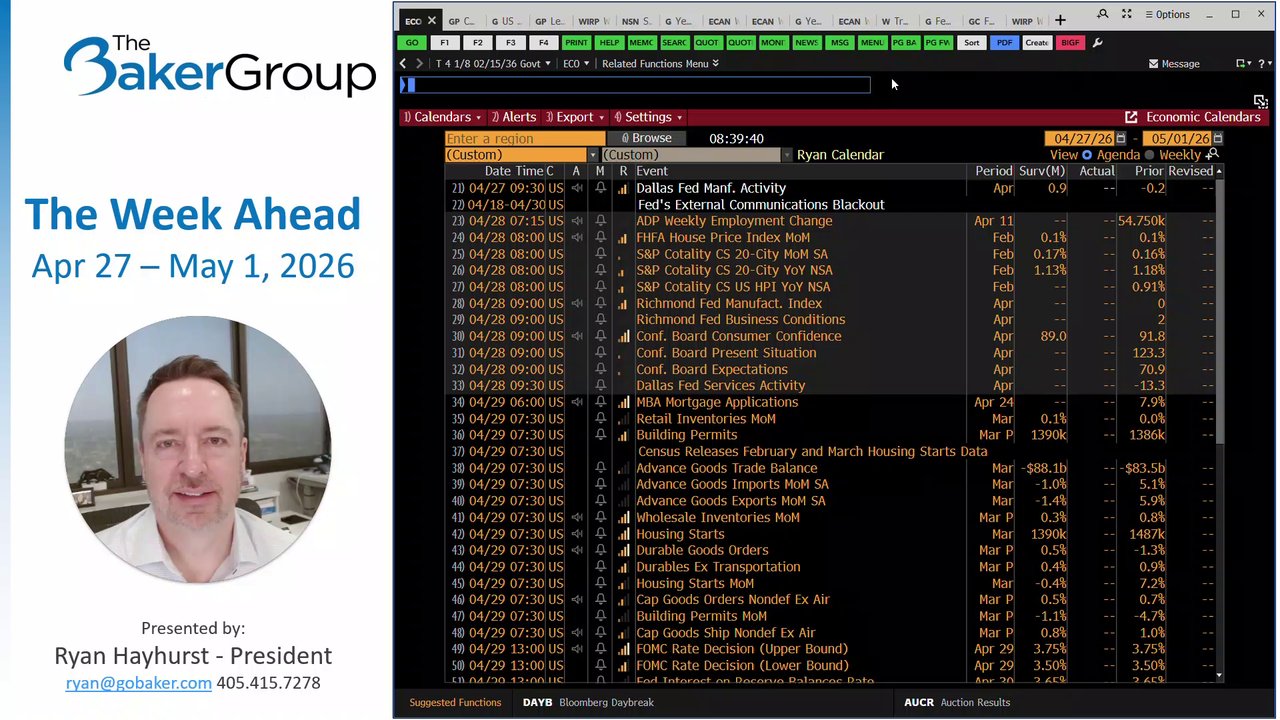The width and height of the screenshot is (1280, 720).
Task: Sort by the Event column header
Action: pos(652,171)
